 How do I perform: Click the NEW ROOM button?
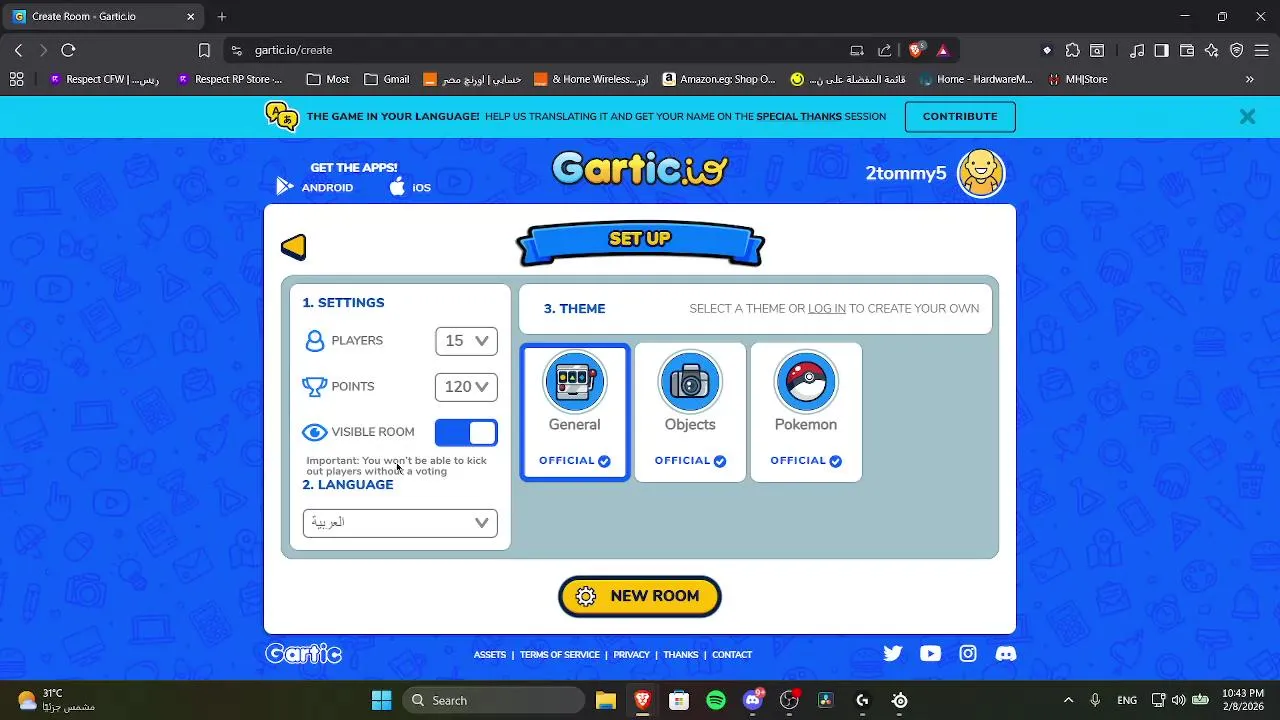click(x=640, y=596)
